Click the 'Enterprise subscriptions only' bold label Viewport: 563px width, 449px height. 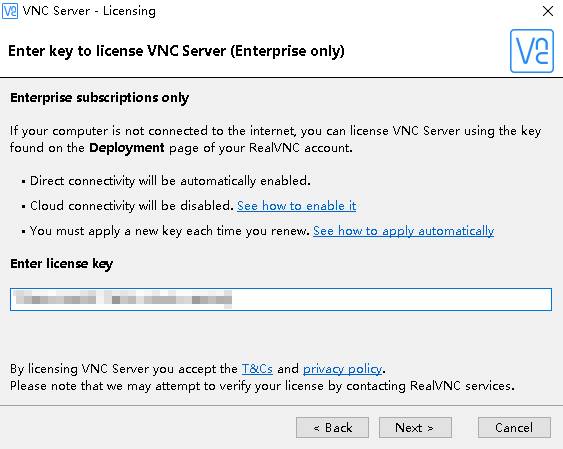click(99, 98)
